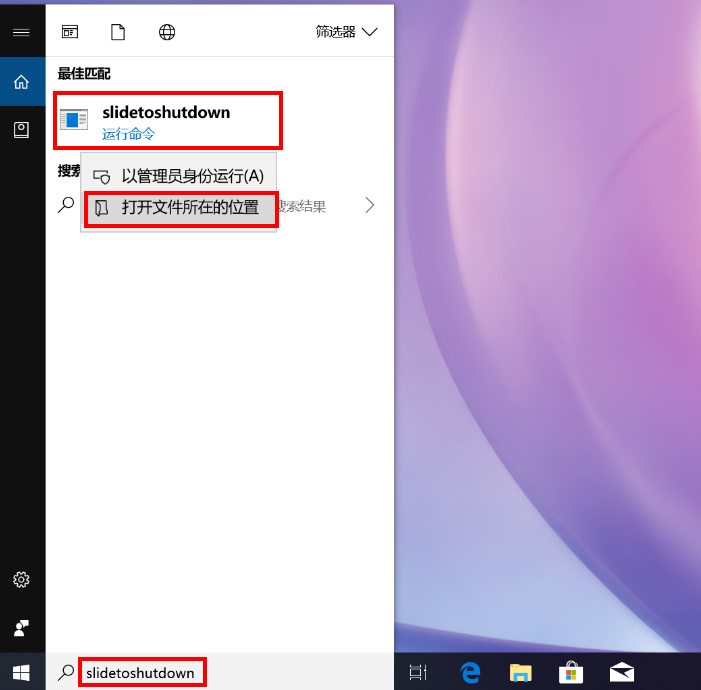Open Microsoft Store from the taskbar
The height and width of the screenshot is (690, 701).
pyautogui.click(x=571, y=673)
